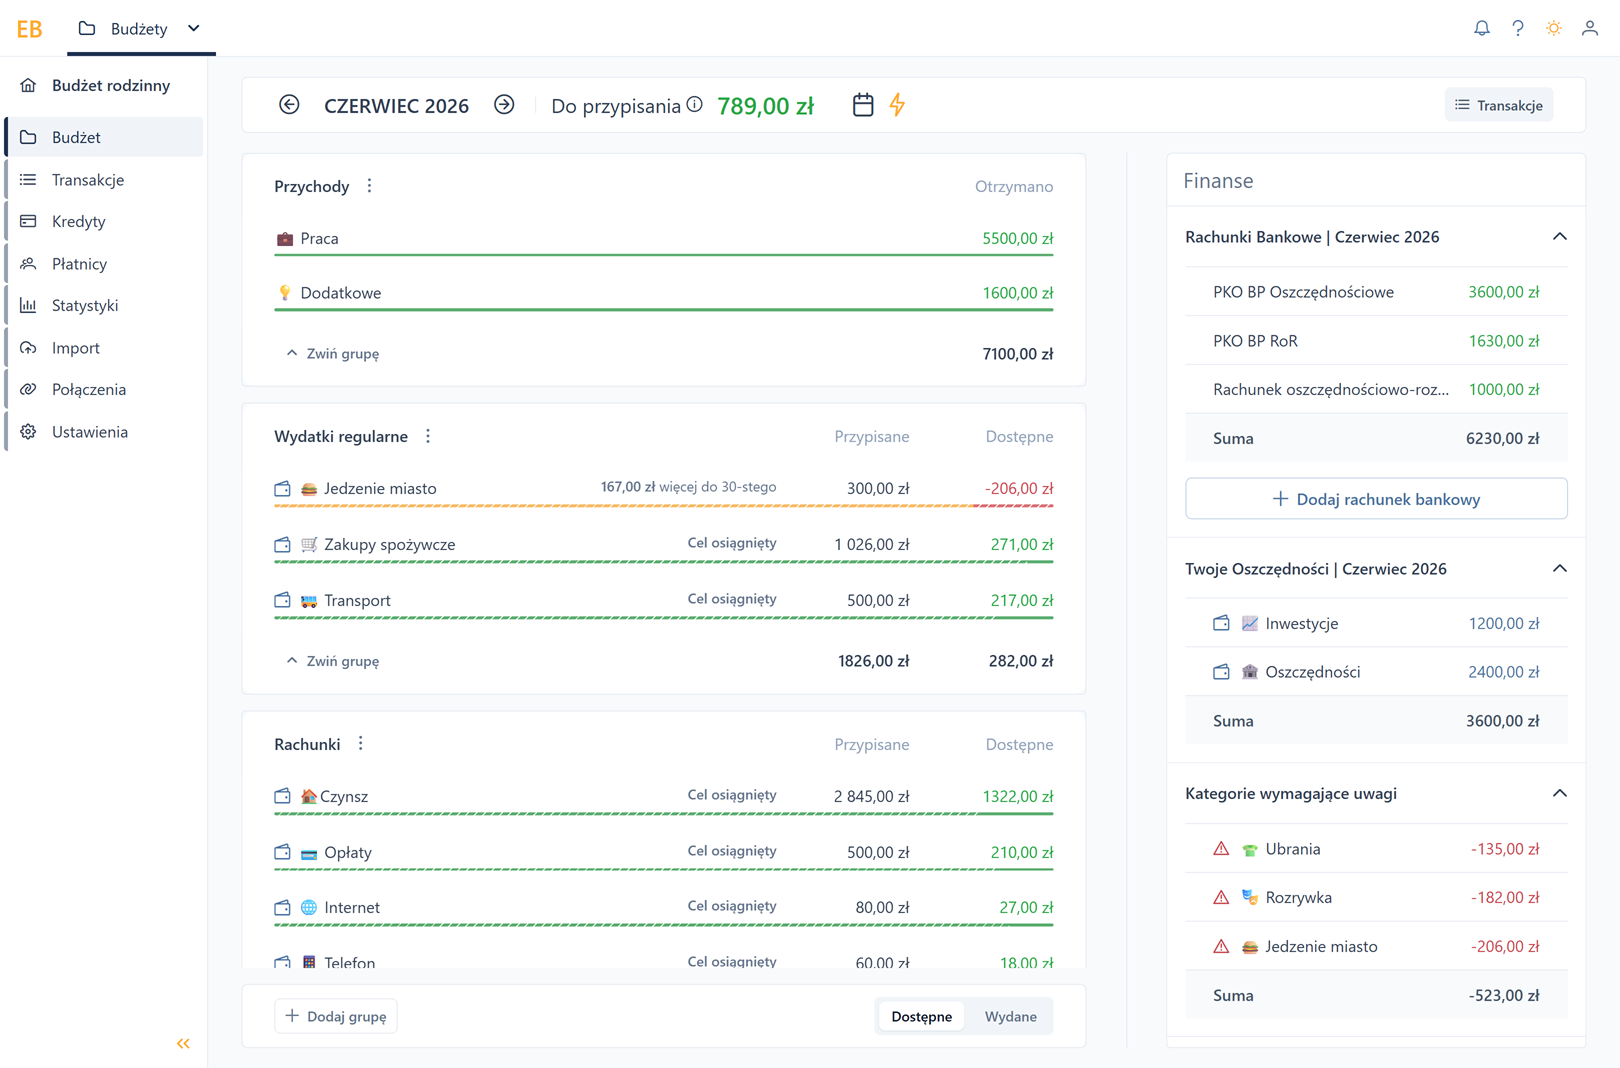Open the calendar month picker
1620x1068 pixels.
863,105
